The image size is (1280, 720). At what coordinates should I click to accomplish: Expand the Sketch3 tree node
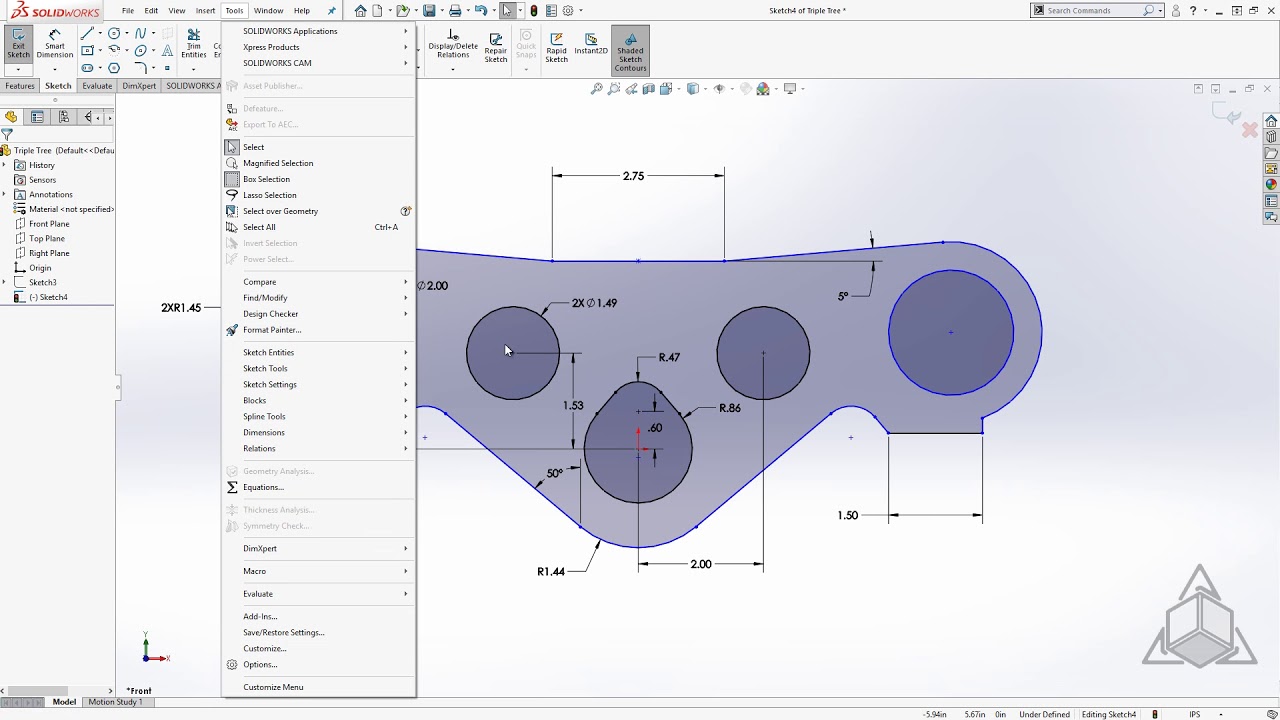click(5, 282)
